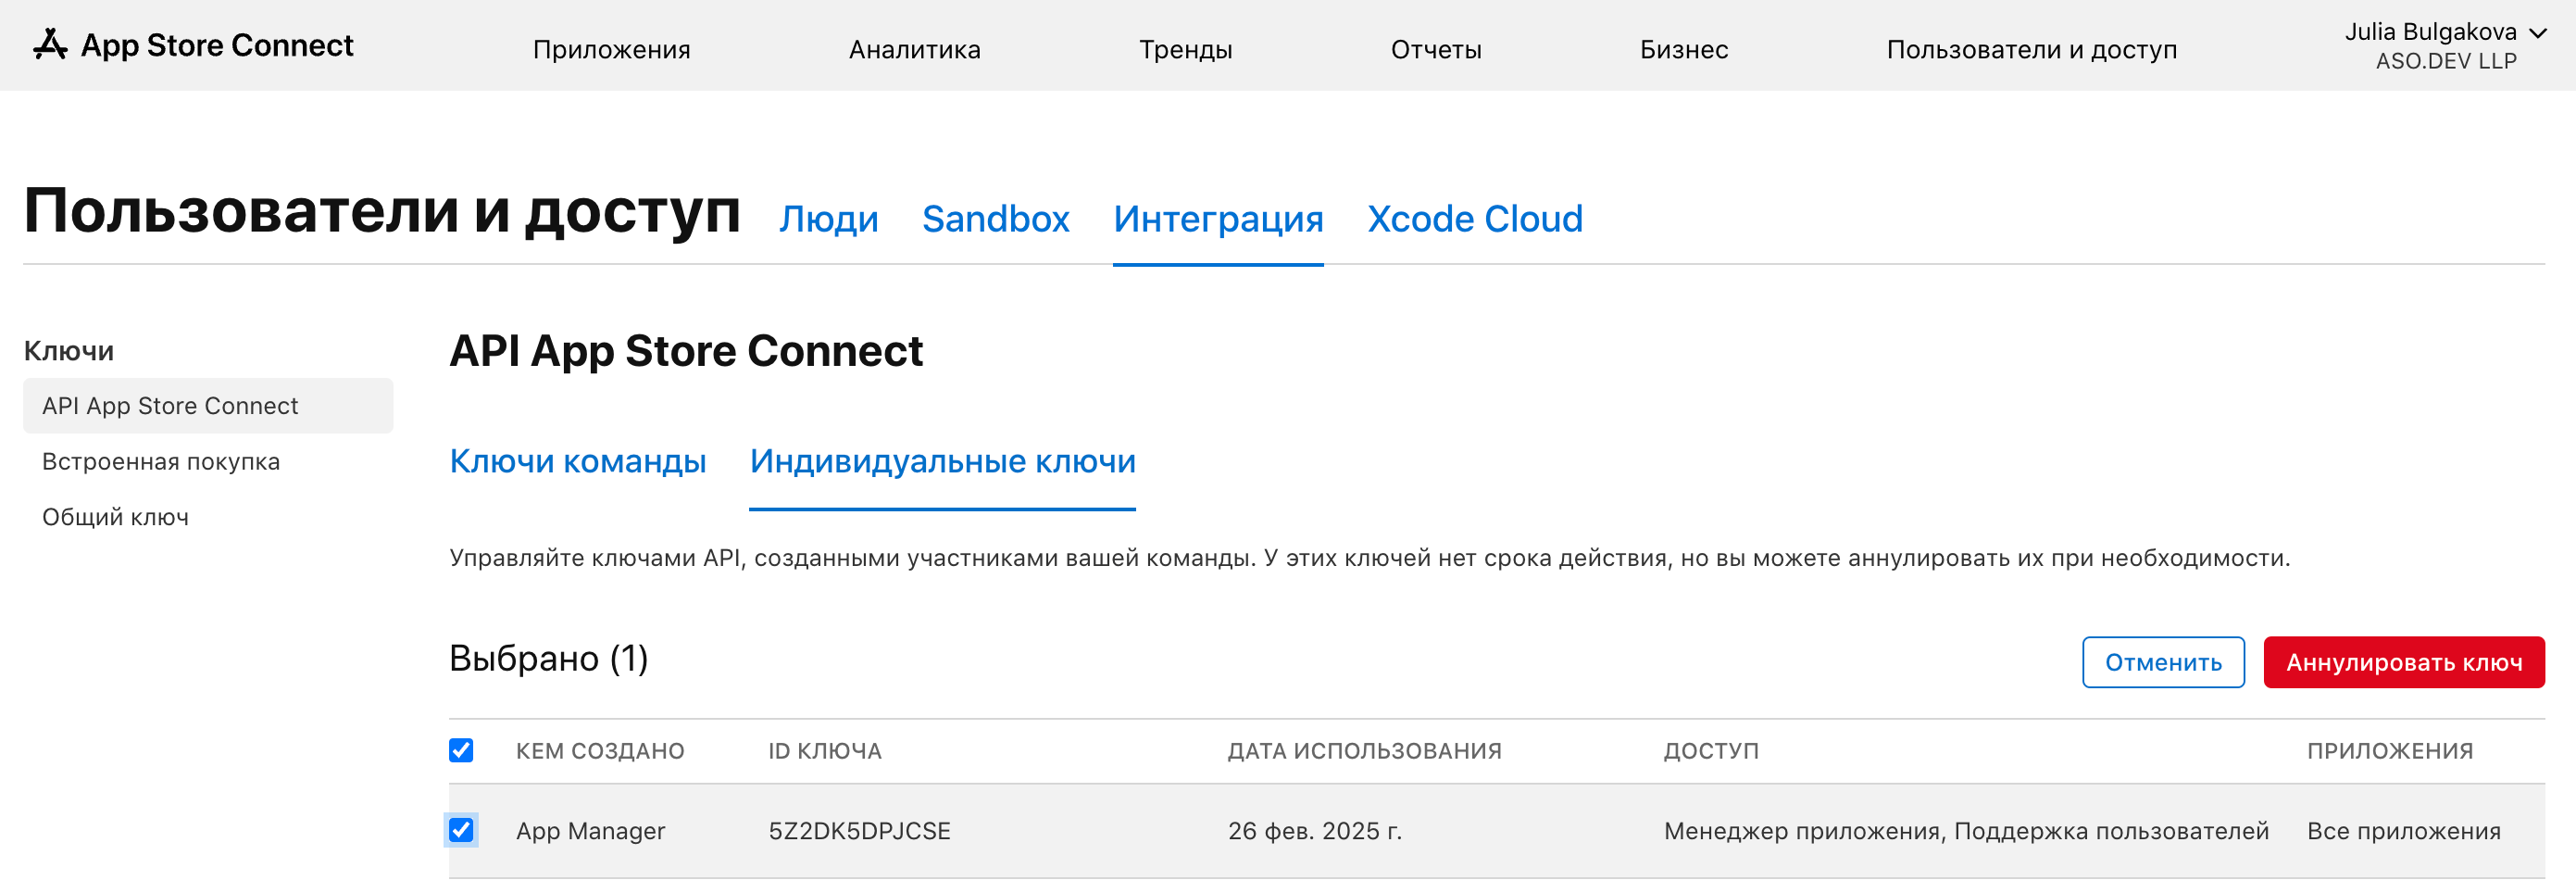Click the red Аннулировать ключ button
The image size is (2576, 880).
point(2404,662)
